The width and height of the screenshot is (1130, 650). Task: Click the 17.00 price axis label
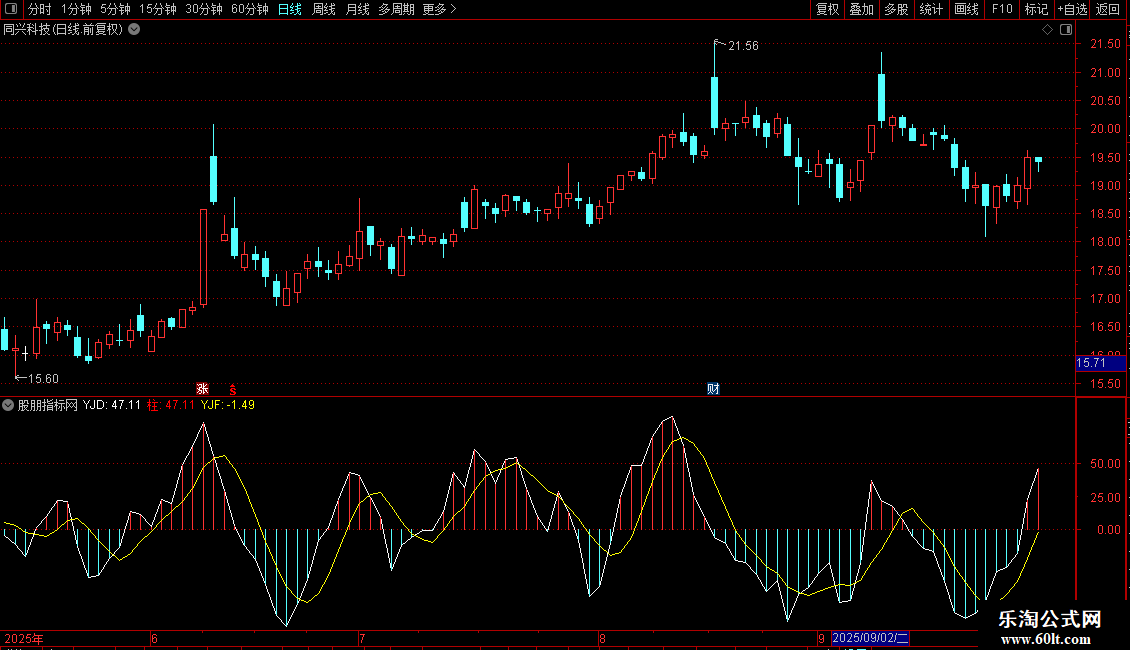[1105, 299]
